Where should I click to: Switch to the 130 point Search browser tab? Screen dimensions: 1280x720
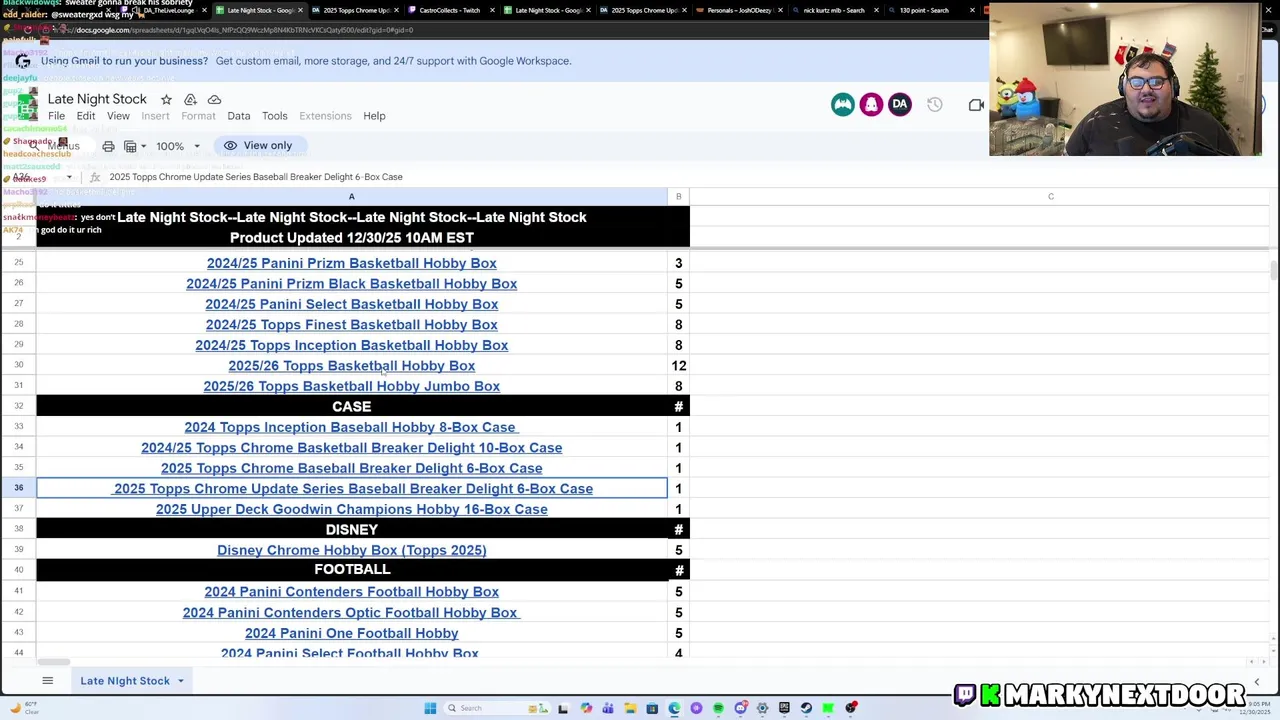pos(926,10)
